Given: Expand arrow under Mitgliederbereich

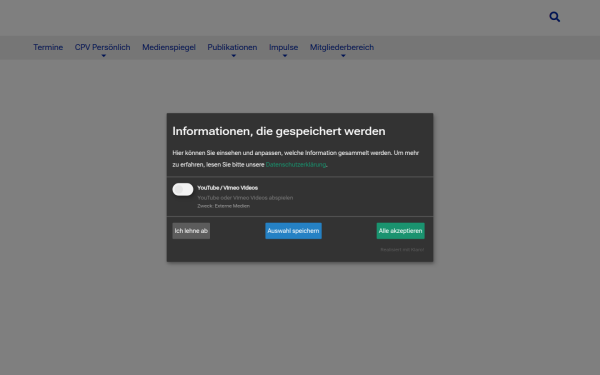Looking at the screenshot, I should tap(343, 56).
